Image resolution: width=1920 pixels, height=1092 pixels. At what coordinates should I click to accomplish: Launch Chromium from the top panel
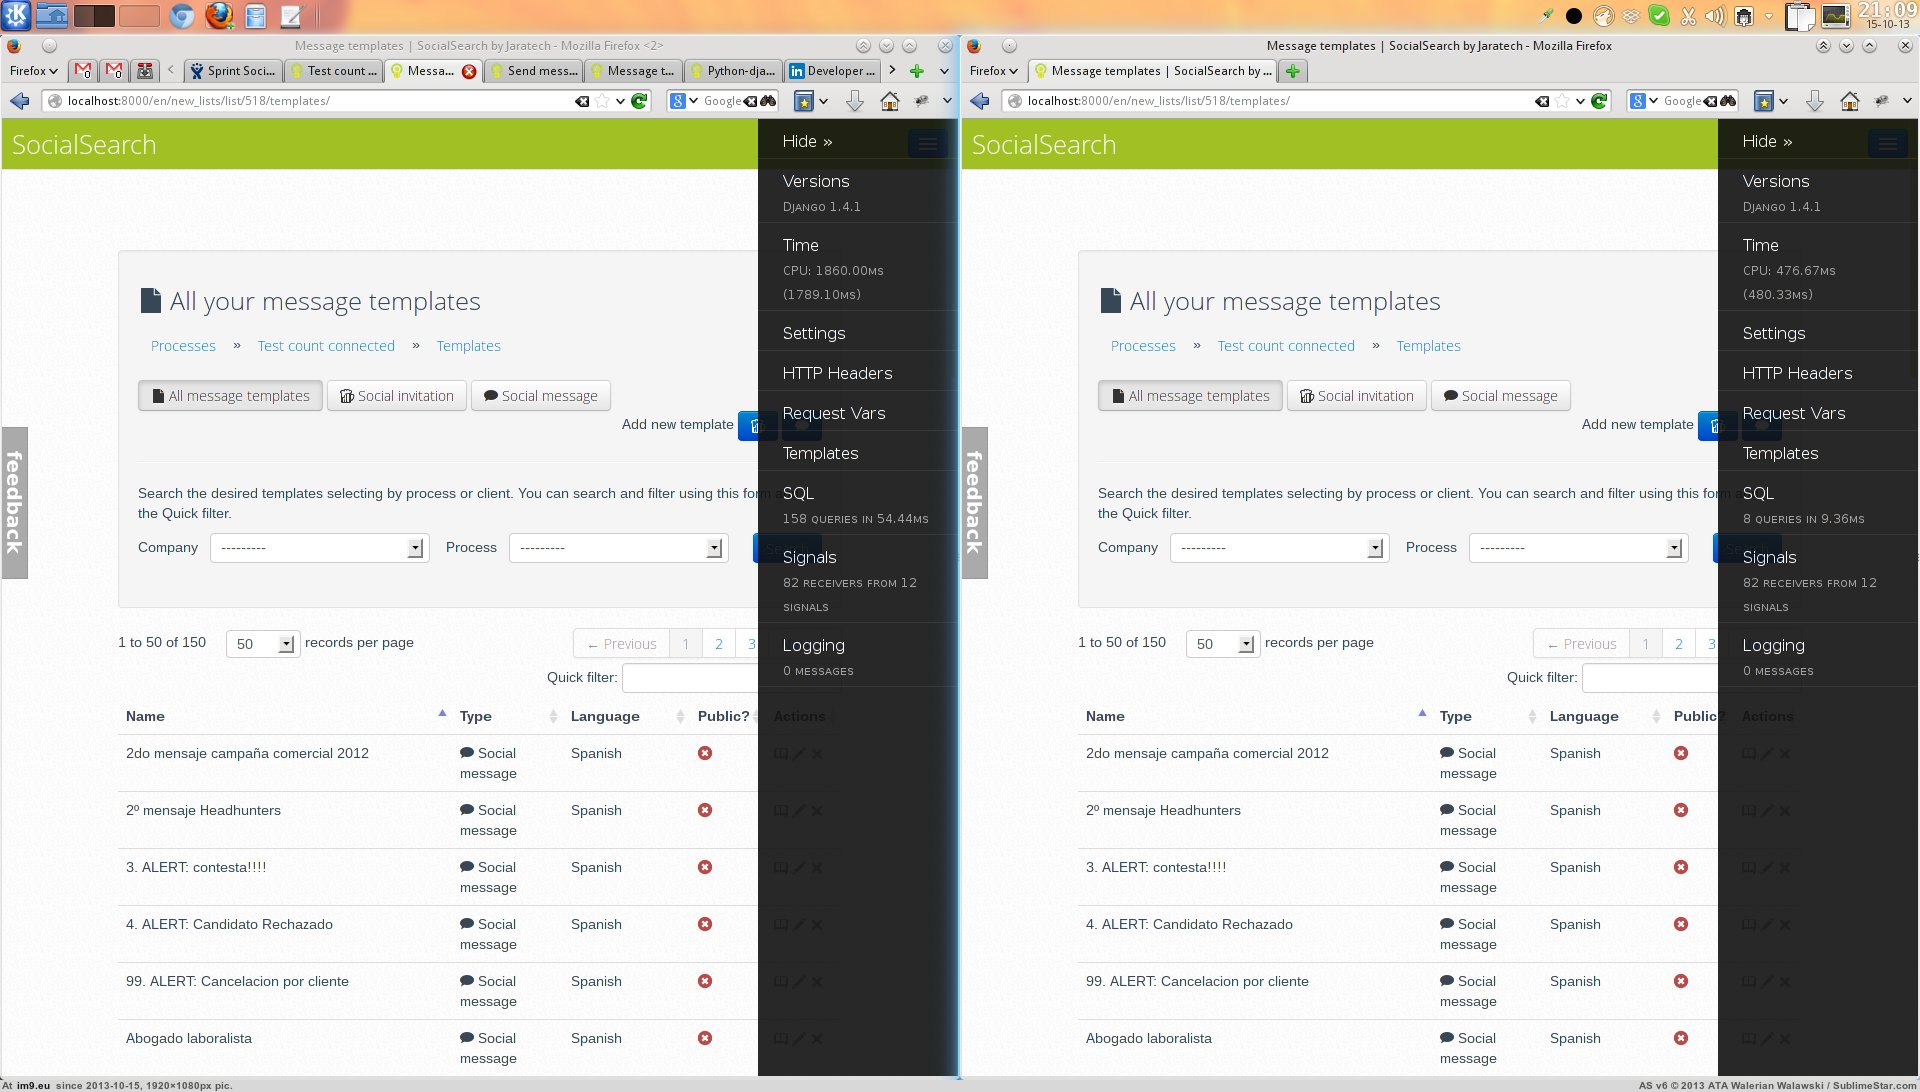[182, 15]
